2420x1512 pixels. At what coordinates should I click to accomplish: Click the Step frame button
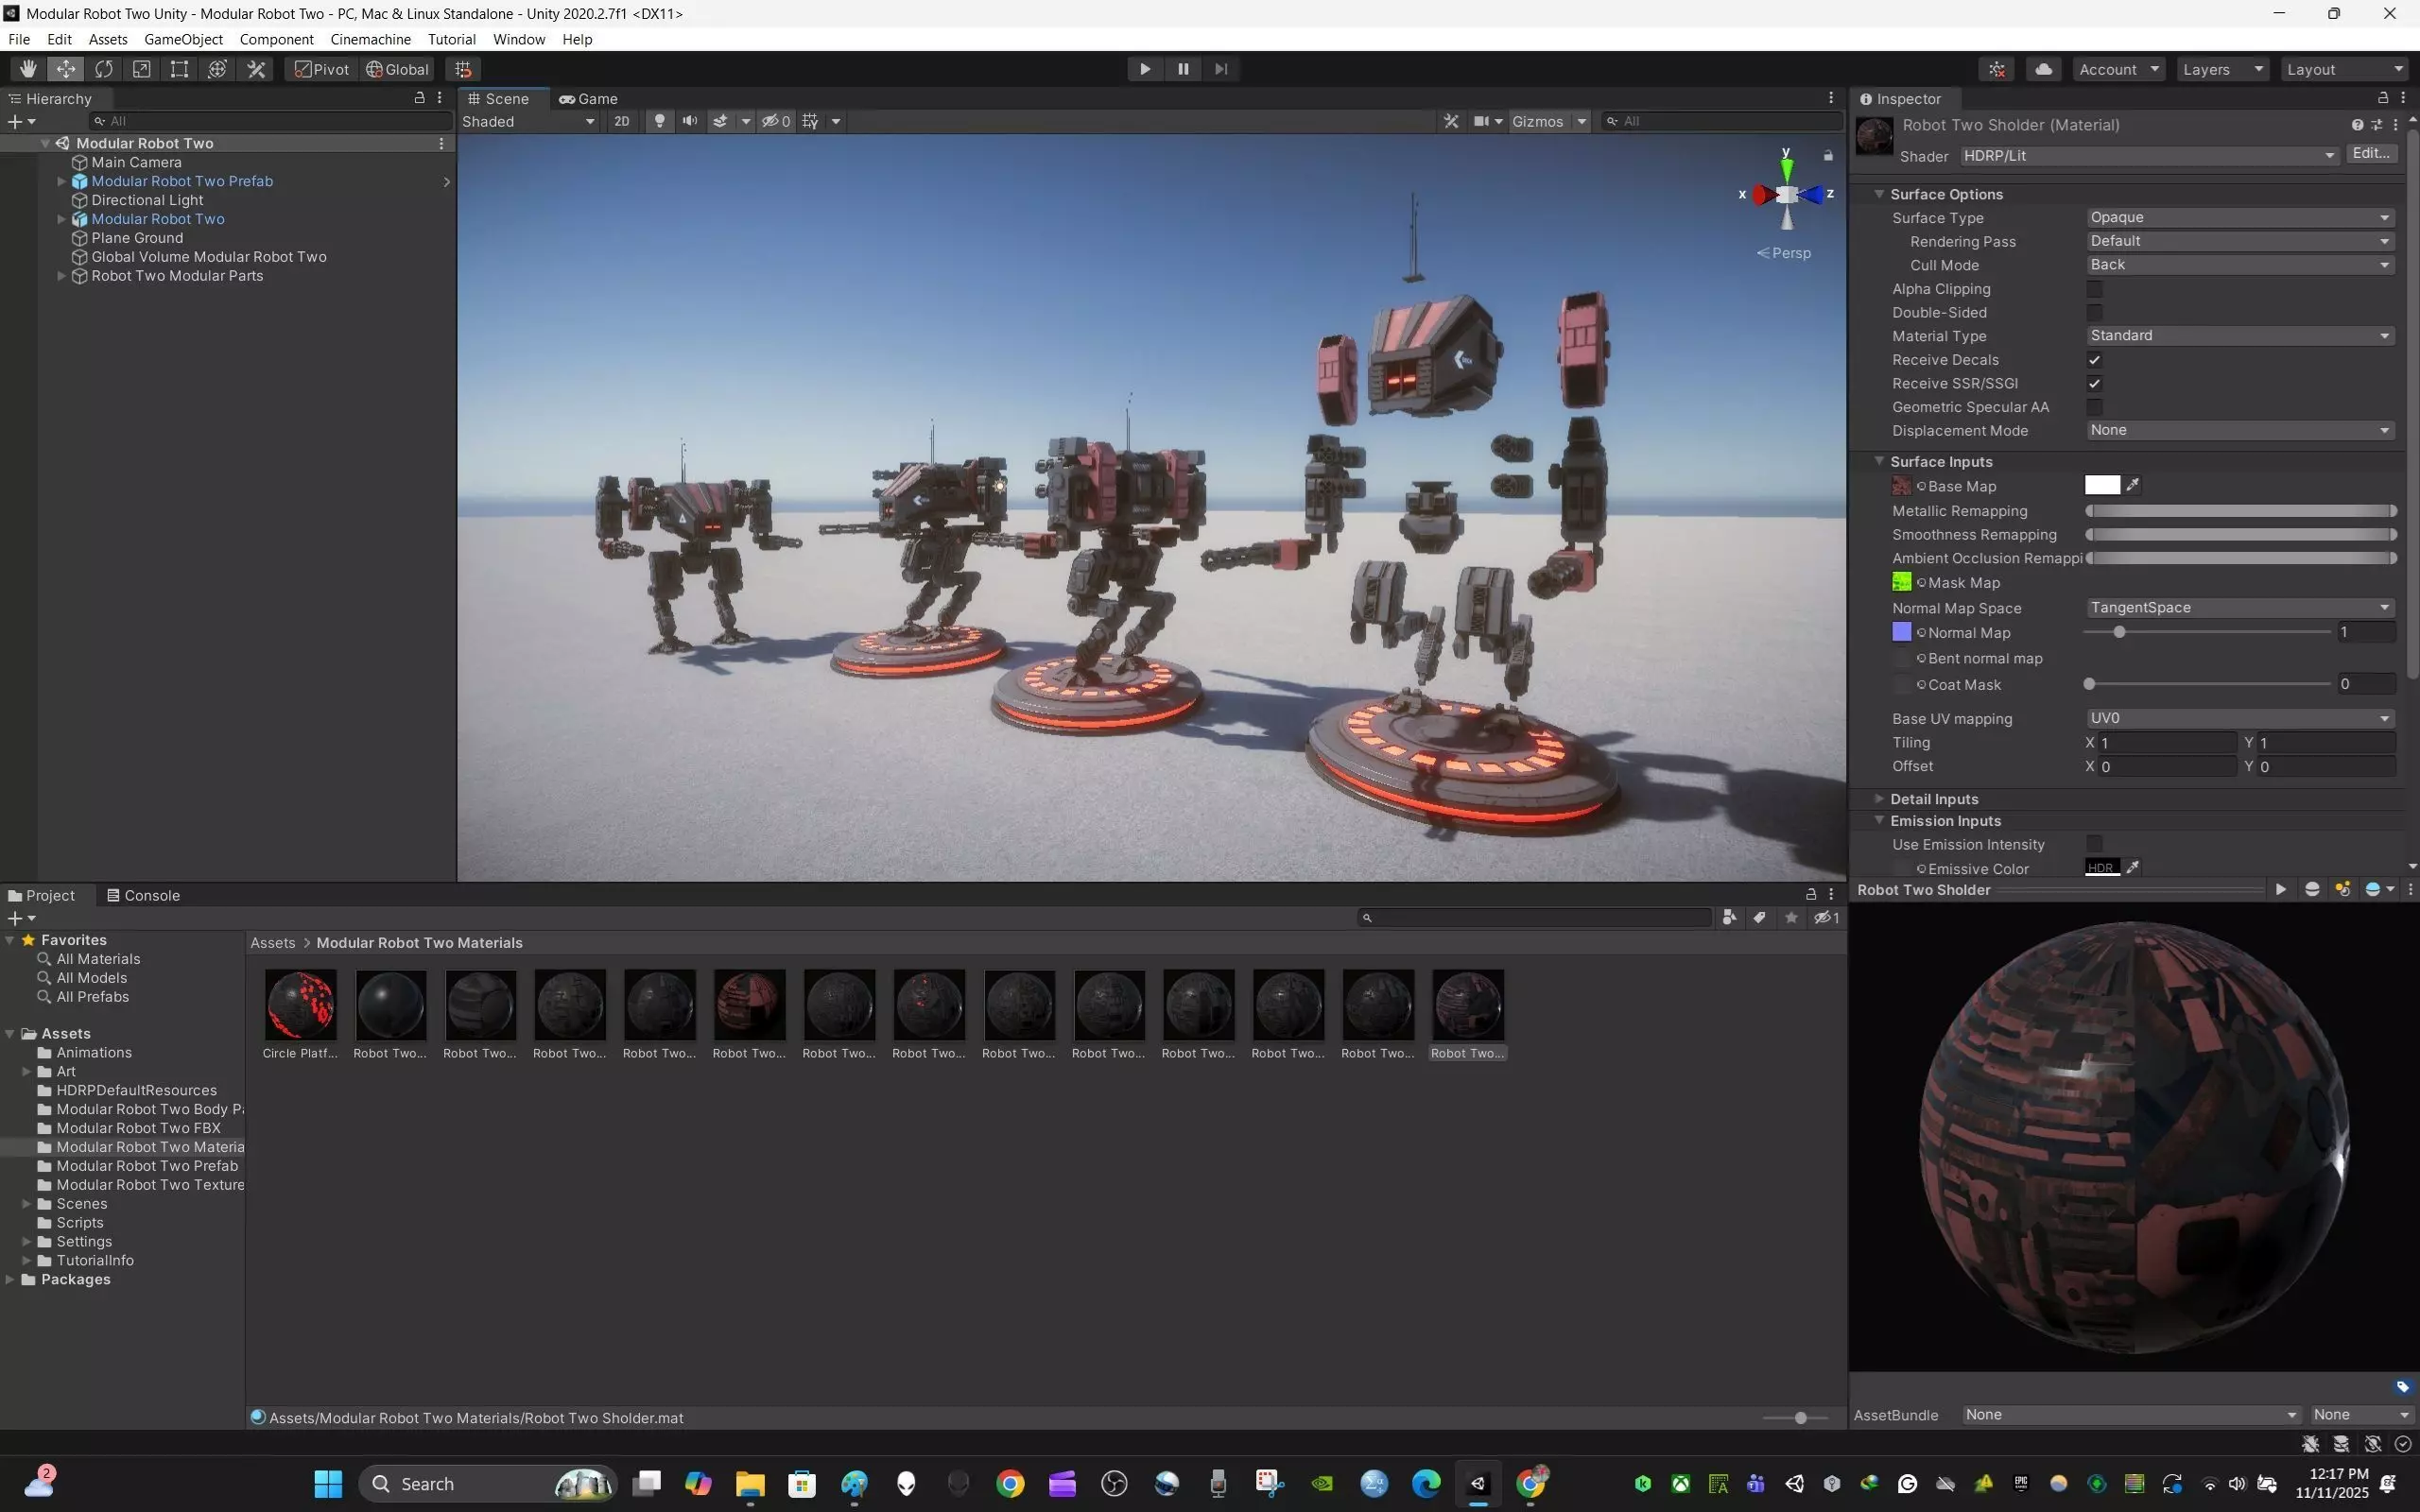(x=1221, y=69)
